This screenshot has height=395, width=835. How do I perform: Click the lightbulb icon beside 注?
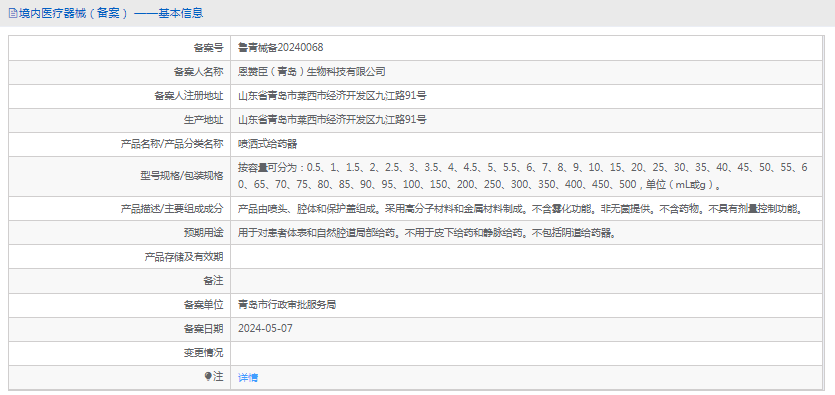pyautogui.click(x=208, y=377)
